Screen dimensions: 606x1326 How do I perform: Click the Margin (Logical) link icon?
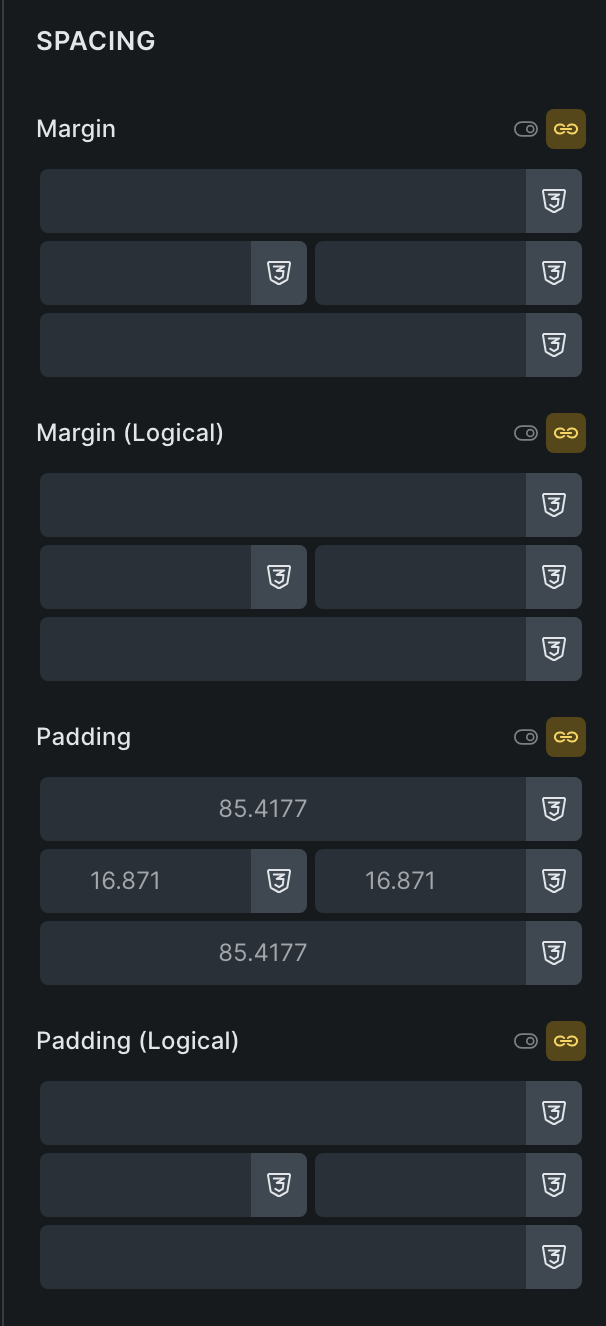tap(566, 433)
